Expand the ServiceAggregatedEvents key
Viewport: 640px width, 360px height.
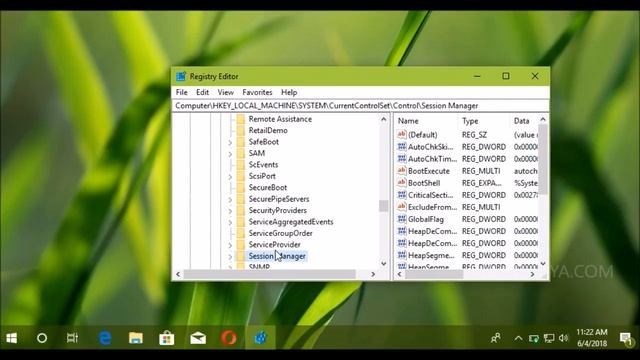coord(230,222)
